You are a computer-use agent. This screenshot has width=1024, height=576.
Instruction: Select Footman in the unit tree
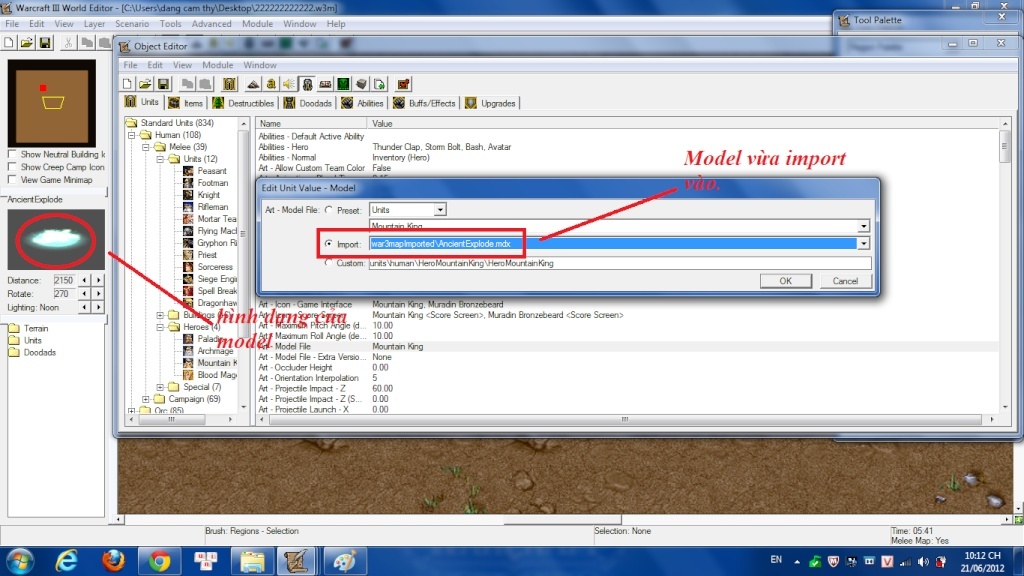point(212,183)
